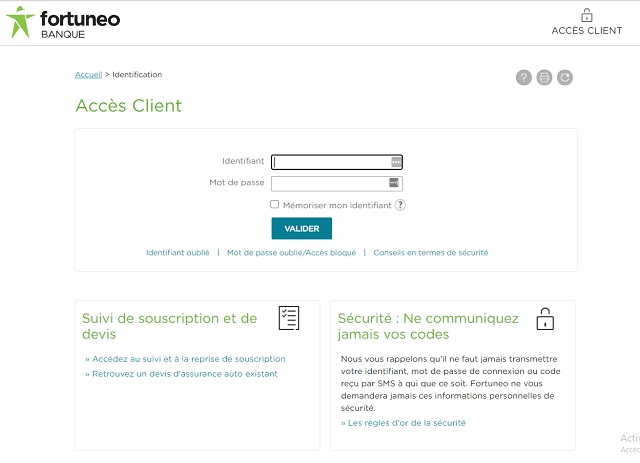Viewport: 640px width, 463px height.
Task: Click the grey refresh icon
Action: 565,78
